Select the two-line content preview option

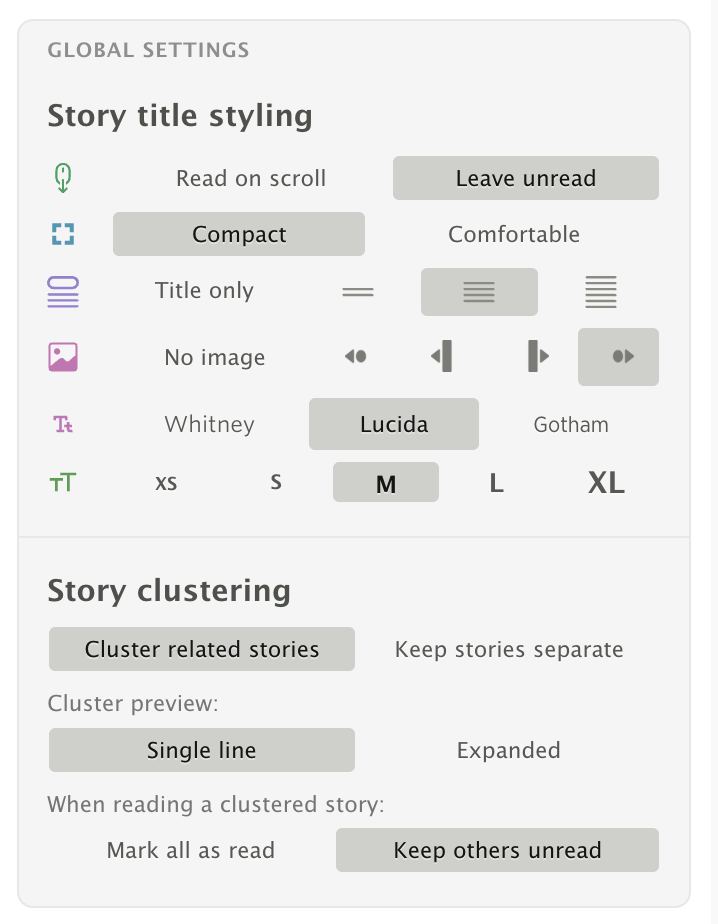[357, 291]
